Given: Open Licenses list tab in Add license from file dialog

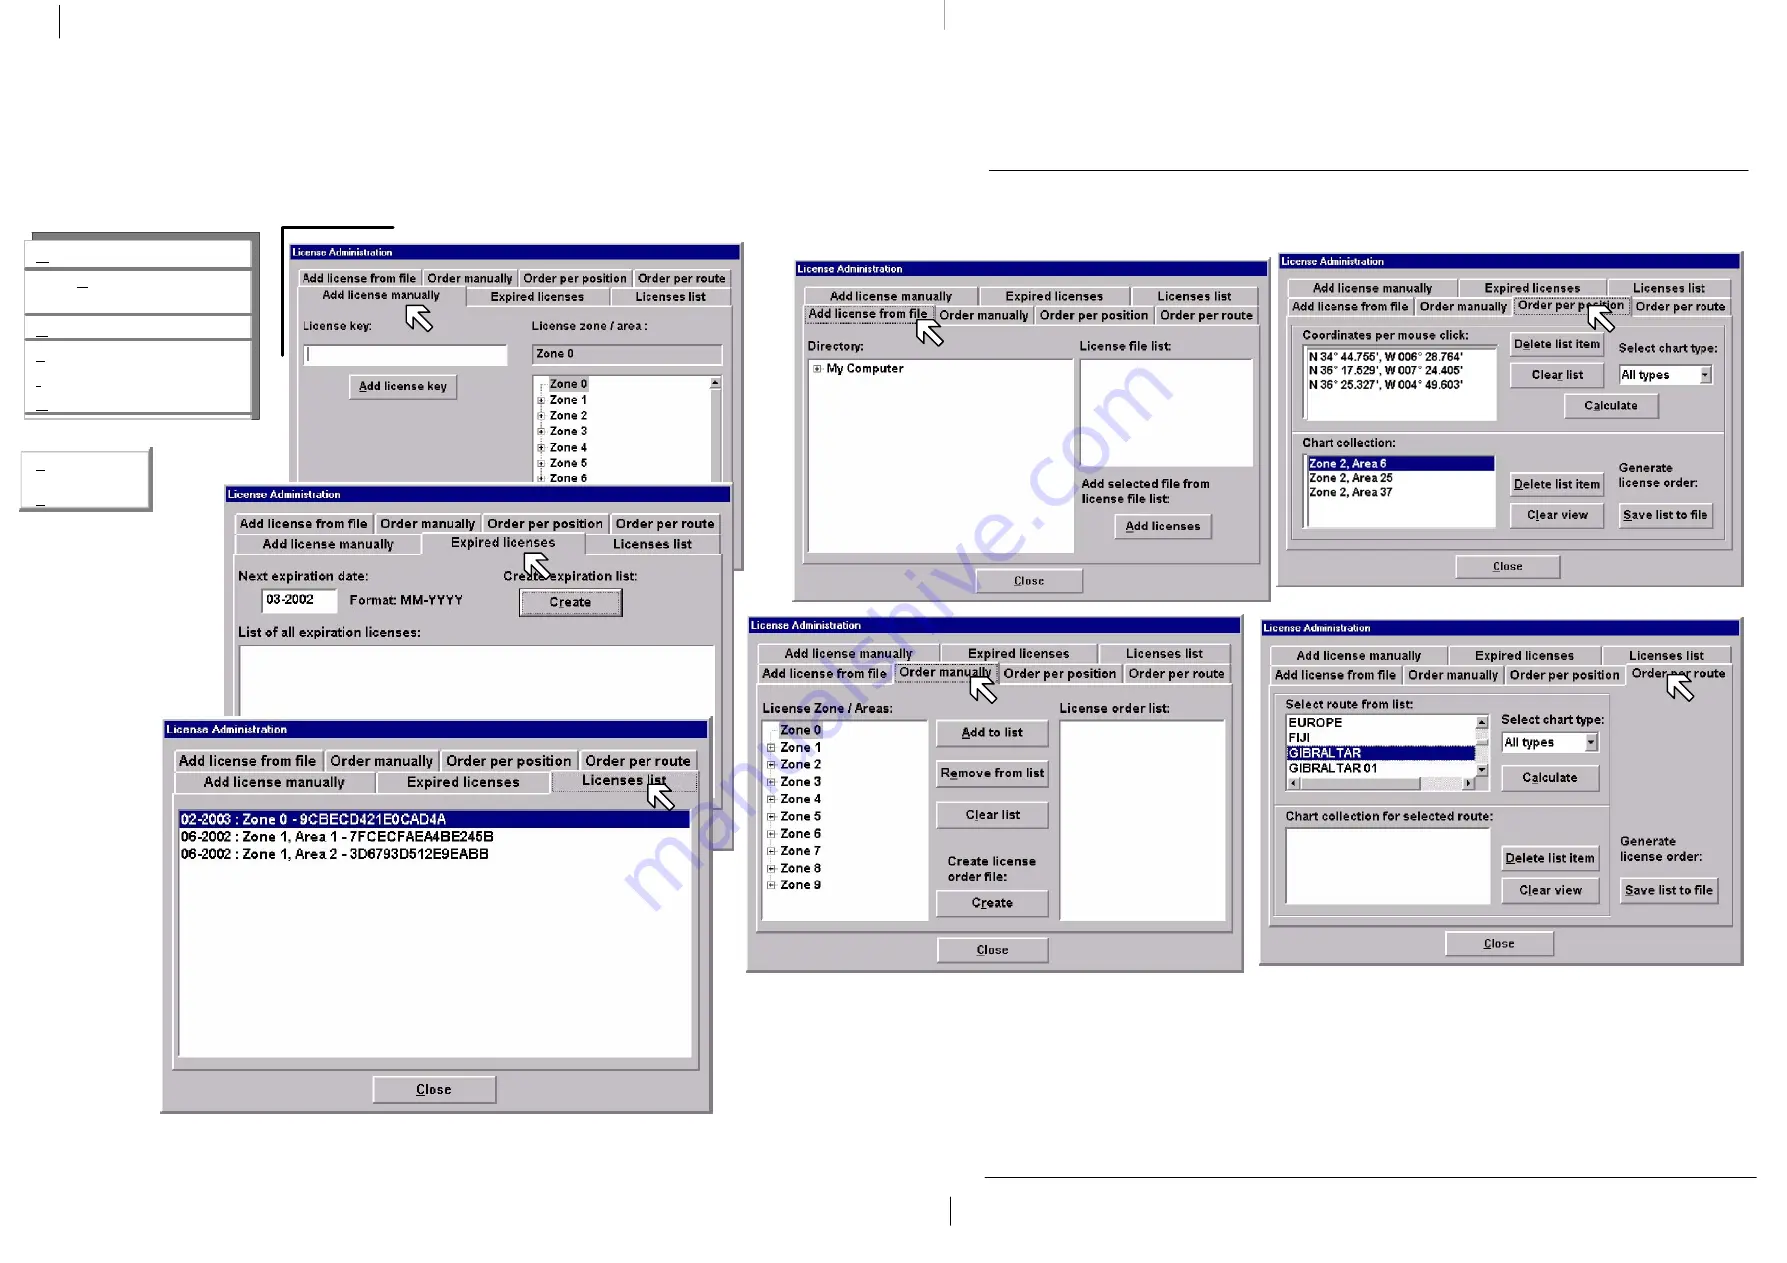Looking at the screenshot, I should 1194,296.
